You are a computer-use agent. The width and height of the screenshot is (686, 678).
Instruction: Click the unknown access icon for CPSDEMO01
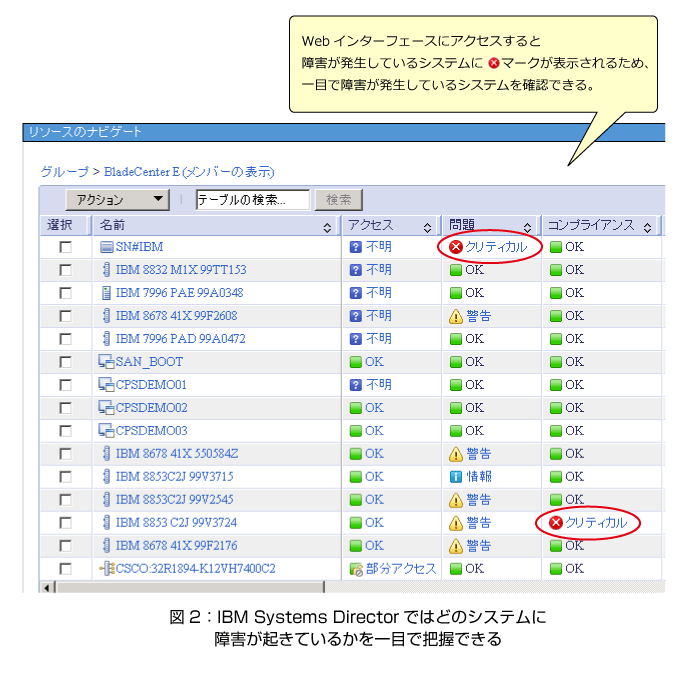pos(356,385)
